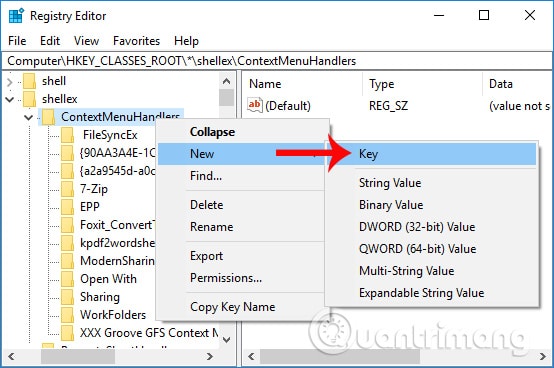This screenshot has height=368, width=554.
Task: Select Binary Value in the submenu
Action: tap(432, 205)
